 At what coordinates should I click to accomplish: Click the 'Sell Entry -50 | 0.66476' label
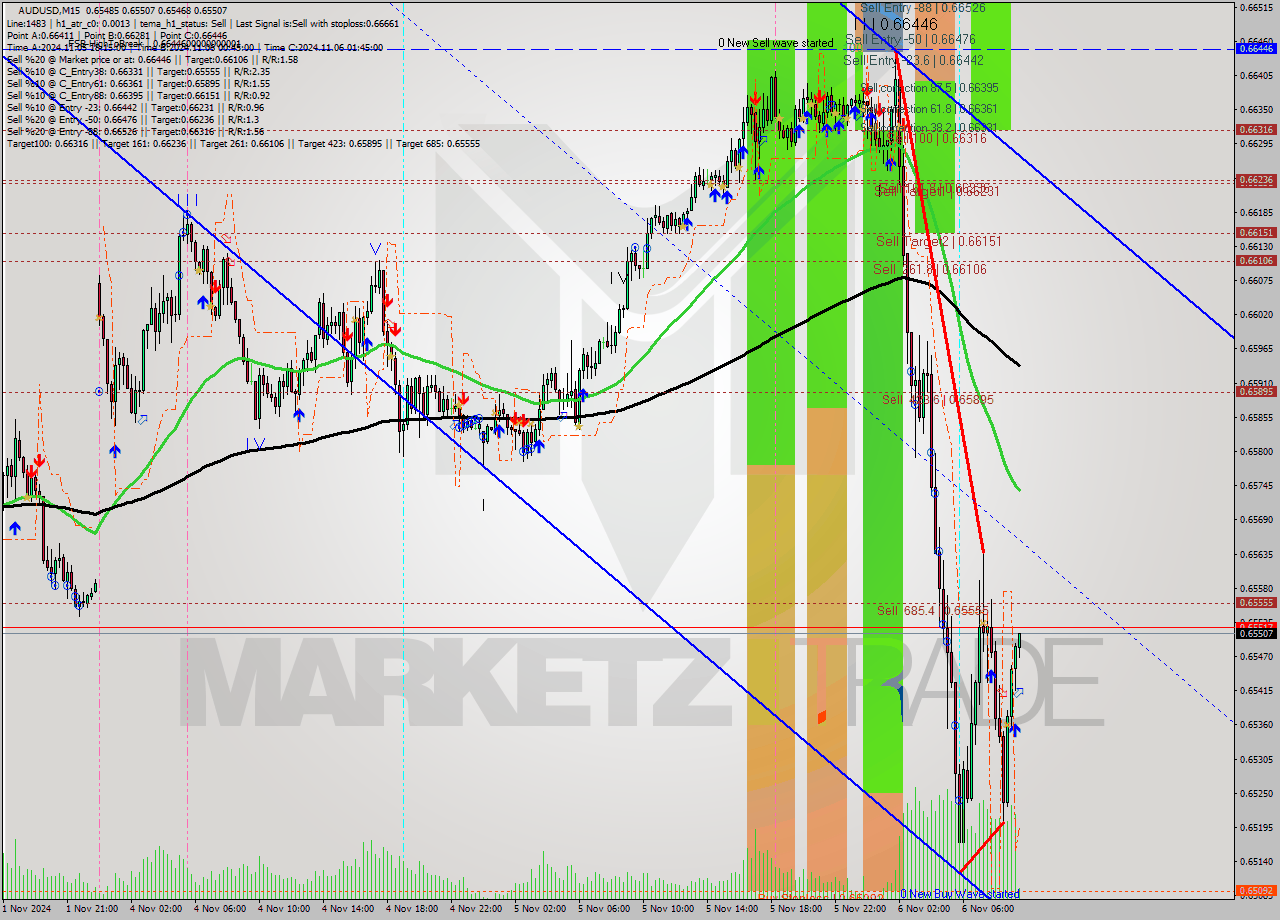point(910,39)
